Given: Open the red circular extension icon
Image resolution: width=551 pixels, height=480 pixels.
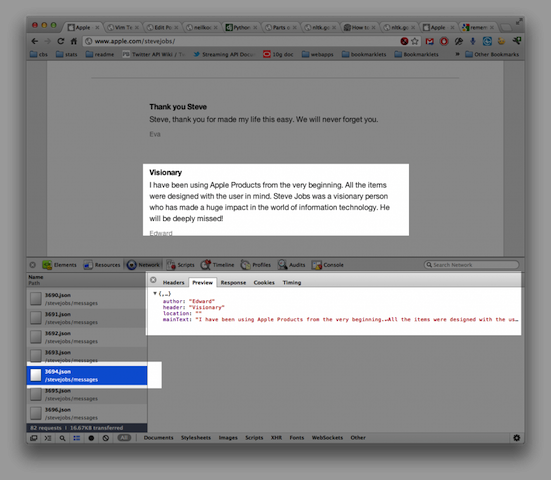Looking at the screenshot, I should [444, 41].
